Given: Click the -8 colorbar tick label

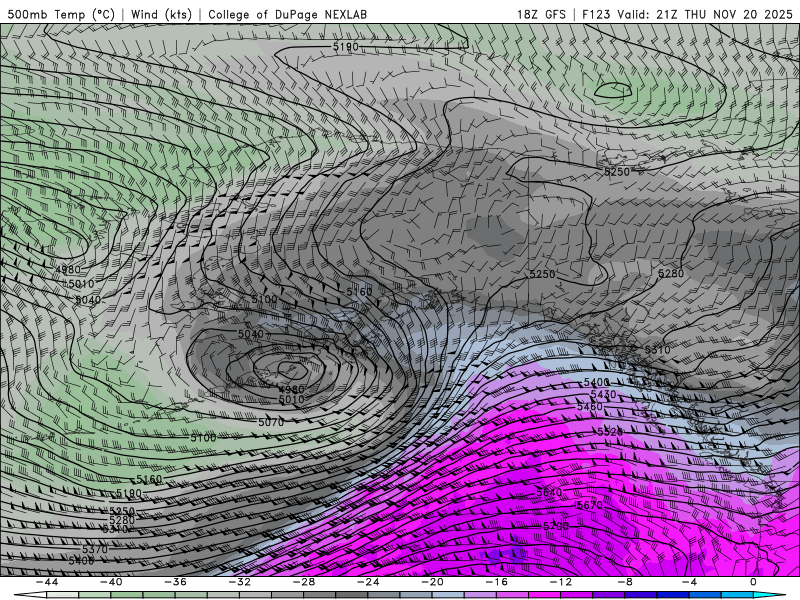Looking at the screenshot, I should pyautogui.click(x=625, y=582).
